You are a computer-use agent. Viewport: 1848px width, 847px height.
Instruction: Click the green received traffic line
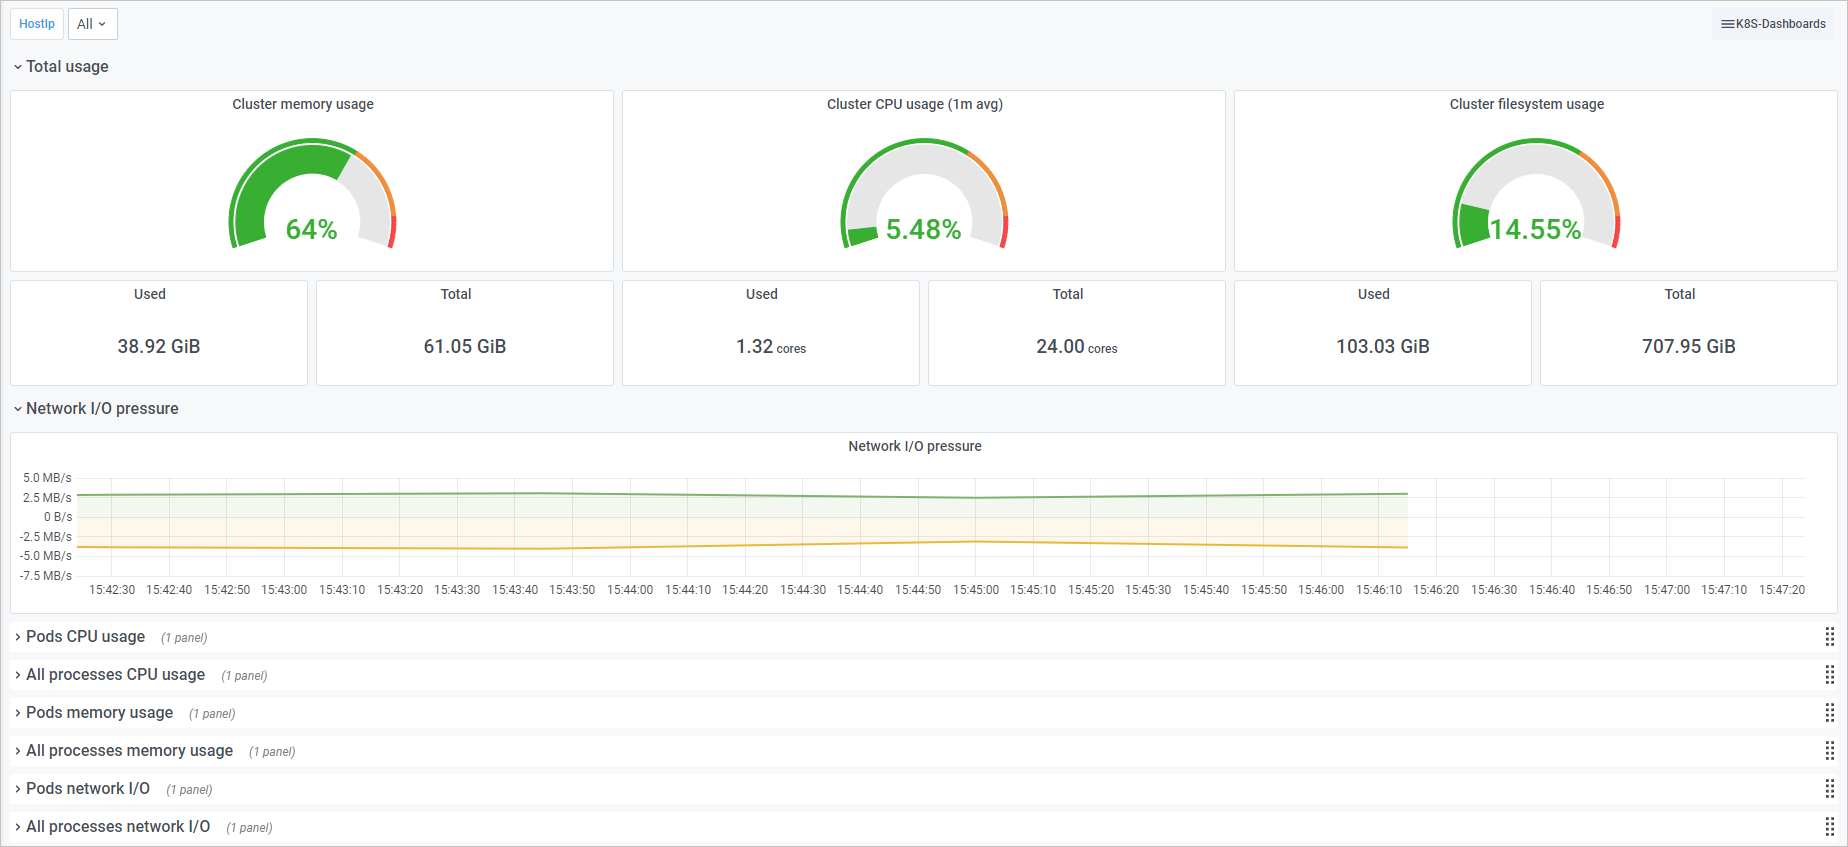[742, 495]
